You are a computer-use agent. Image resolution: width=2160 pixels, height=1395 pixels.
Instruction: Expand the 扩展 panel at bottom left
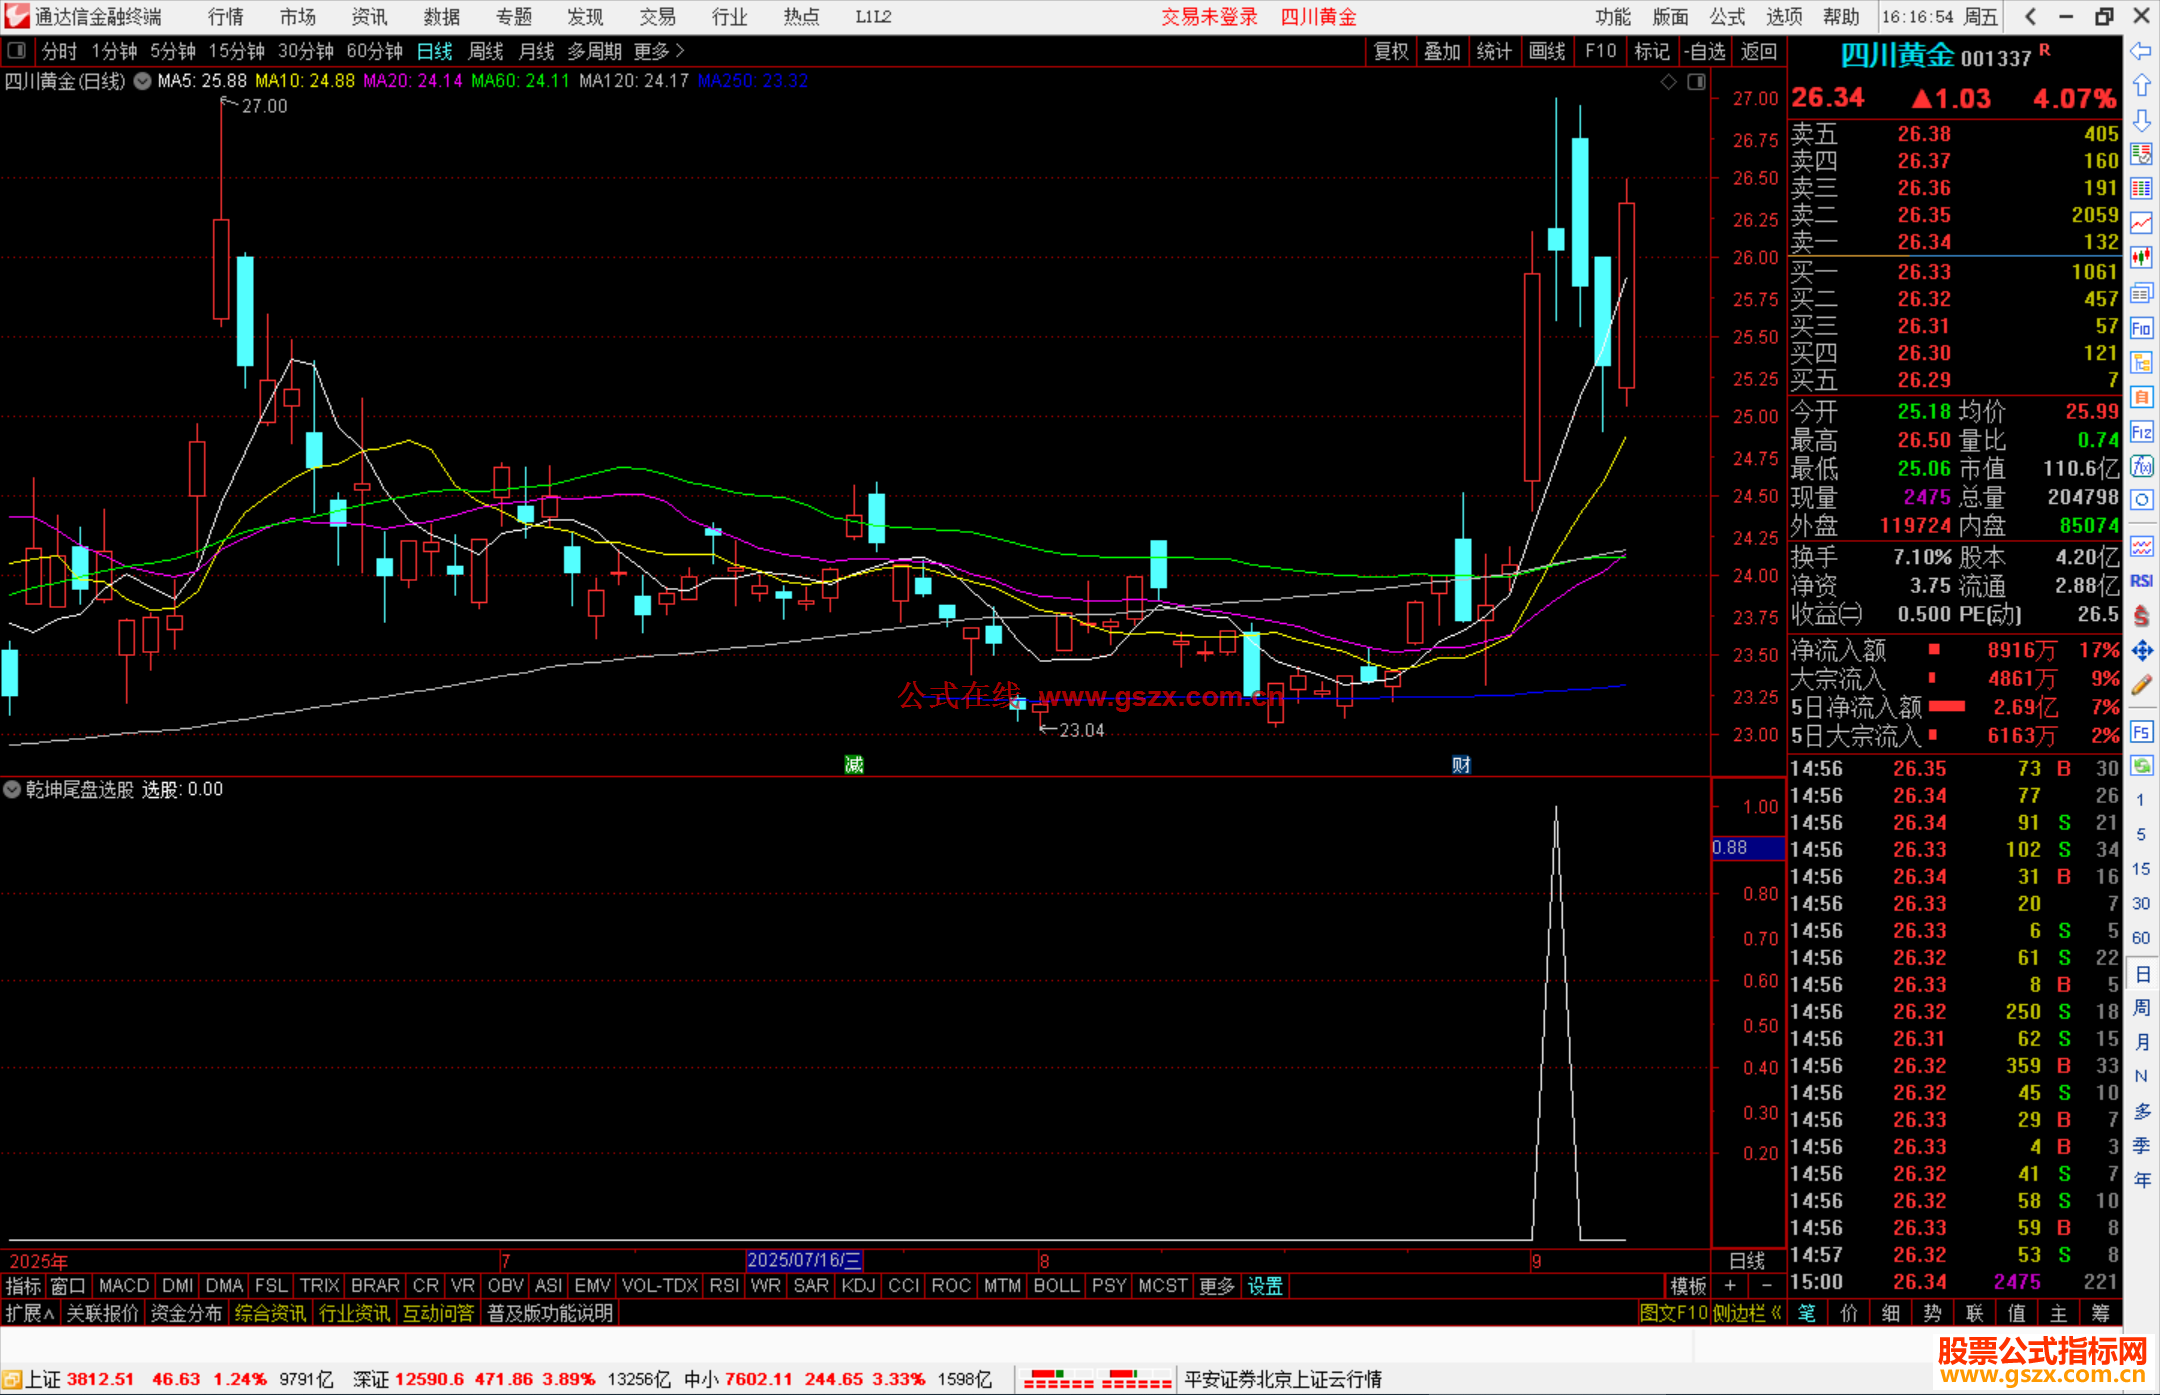30,1313
